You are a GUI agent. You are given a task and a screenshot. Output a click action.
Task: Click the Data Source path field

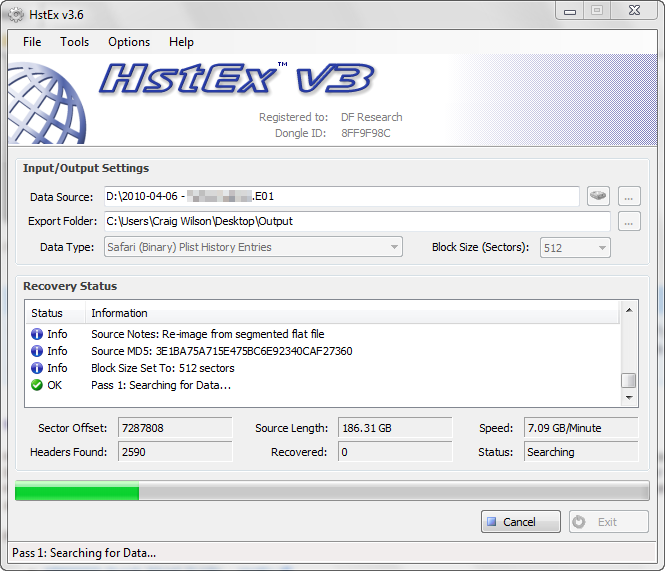(342, 196)
